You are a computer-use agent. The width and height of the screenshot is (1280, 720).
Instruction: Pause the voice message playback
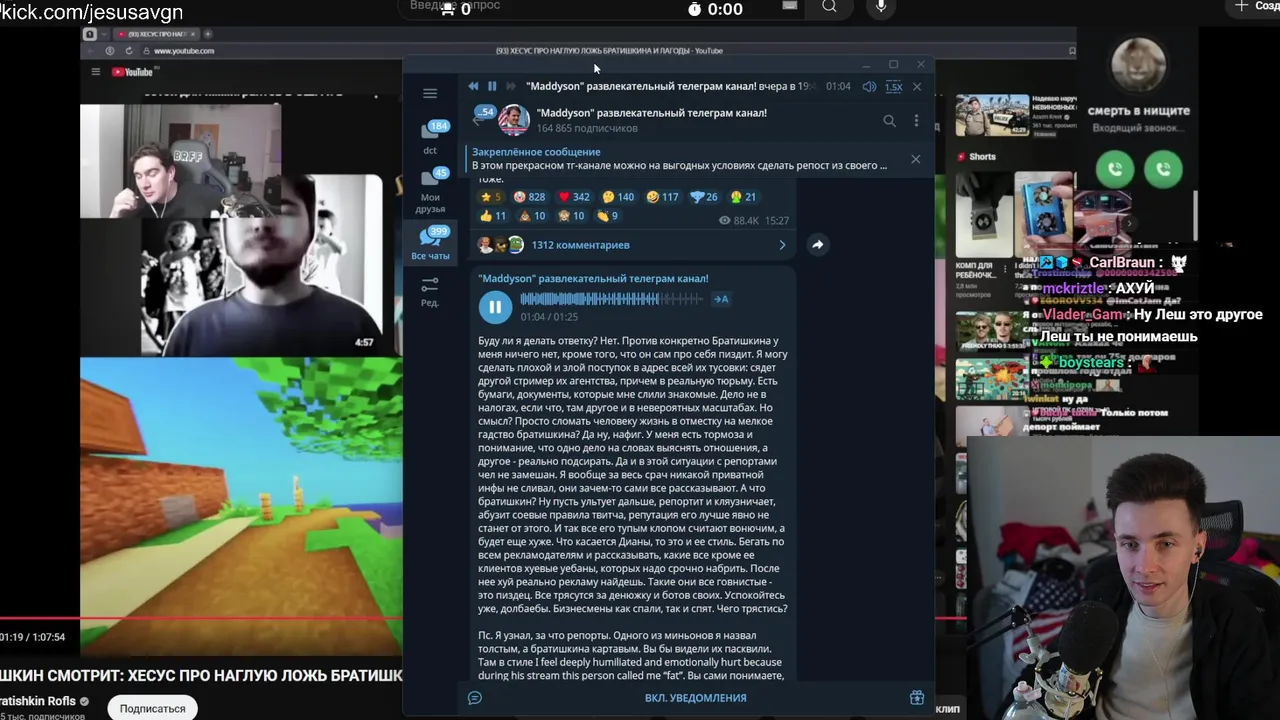[x=495, y=307]
